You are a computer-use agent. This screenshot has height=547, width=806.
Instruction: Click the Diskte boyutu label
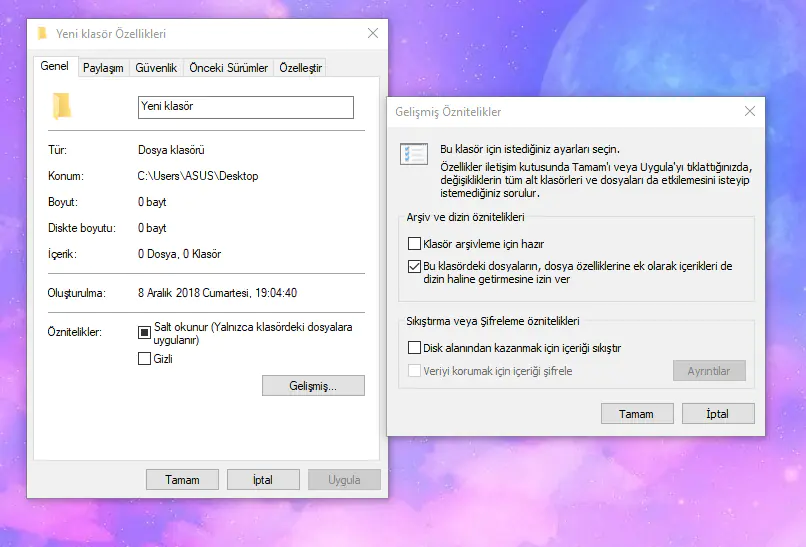[82, 228]
